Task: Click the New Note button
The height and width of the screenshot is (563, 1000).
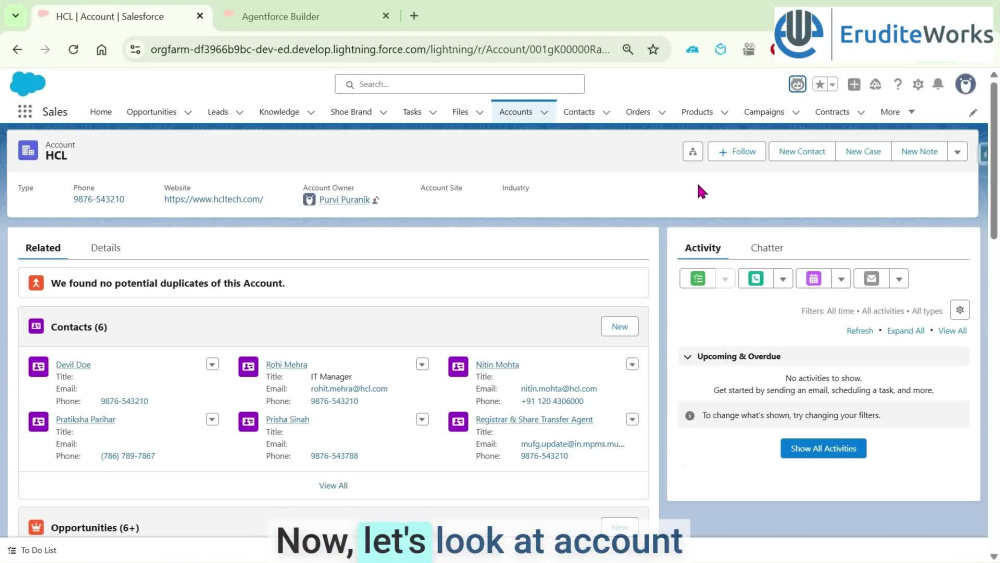Action: (x=919, y=152)
